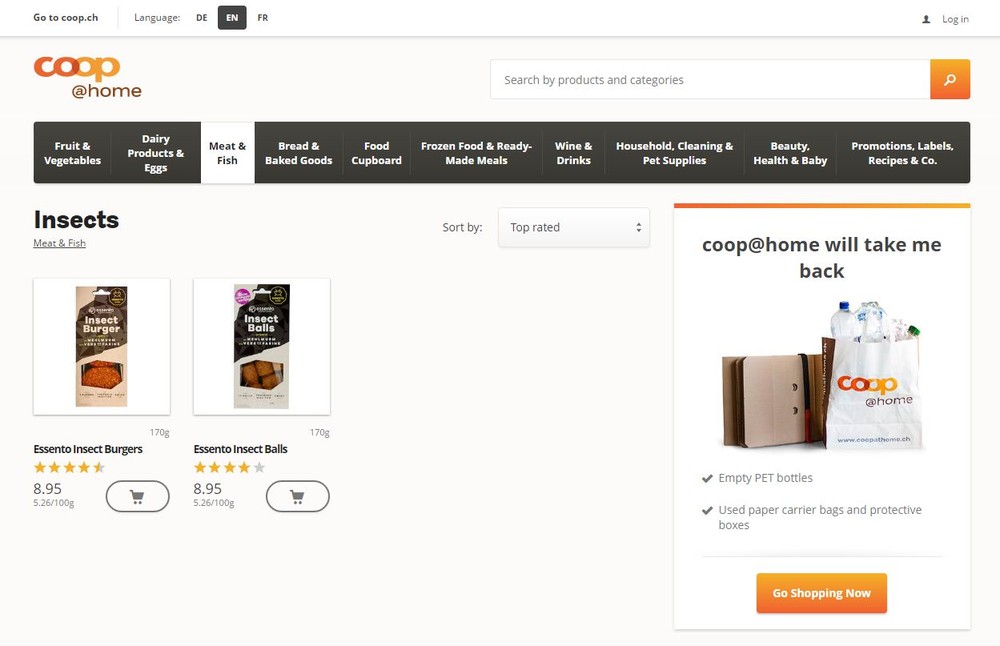Add Essento Insect Balls to cart
1000x646 pixels.
tap(297, 496)
